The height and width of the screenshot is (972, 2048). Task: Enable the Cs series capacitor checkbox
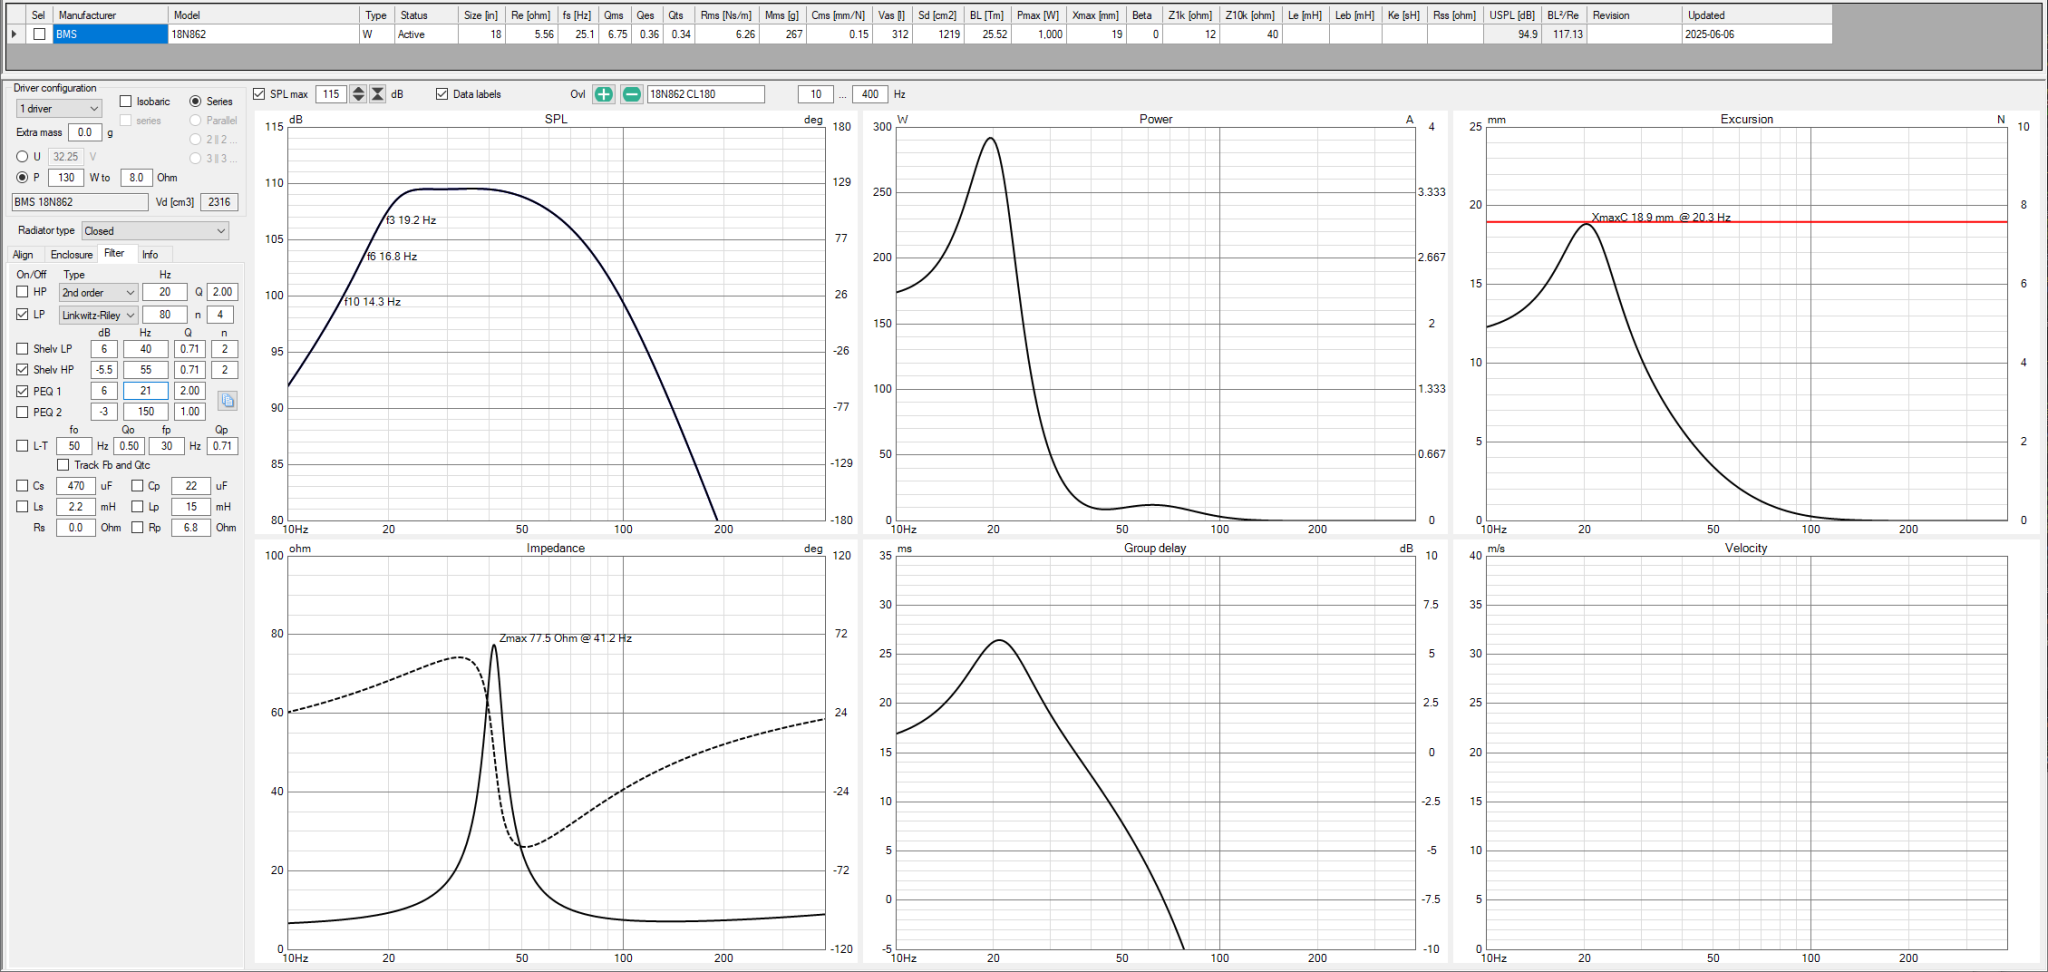tap(22, 486)
